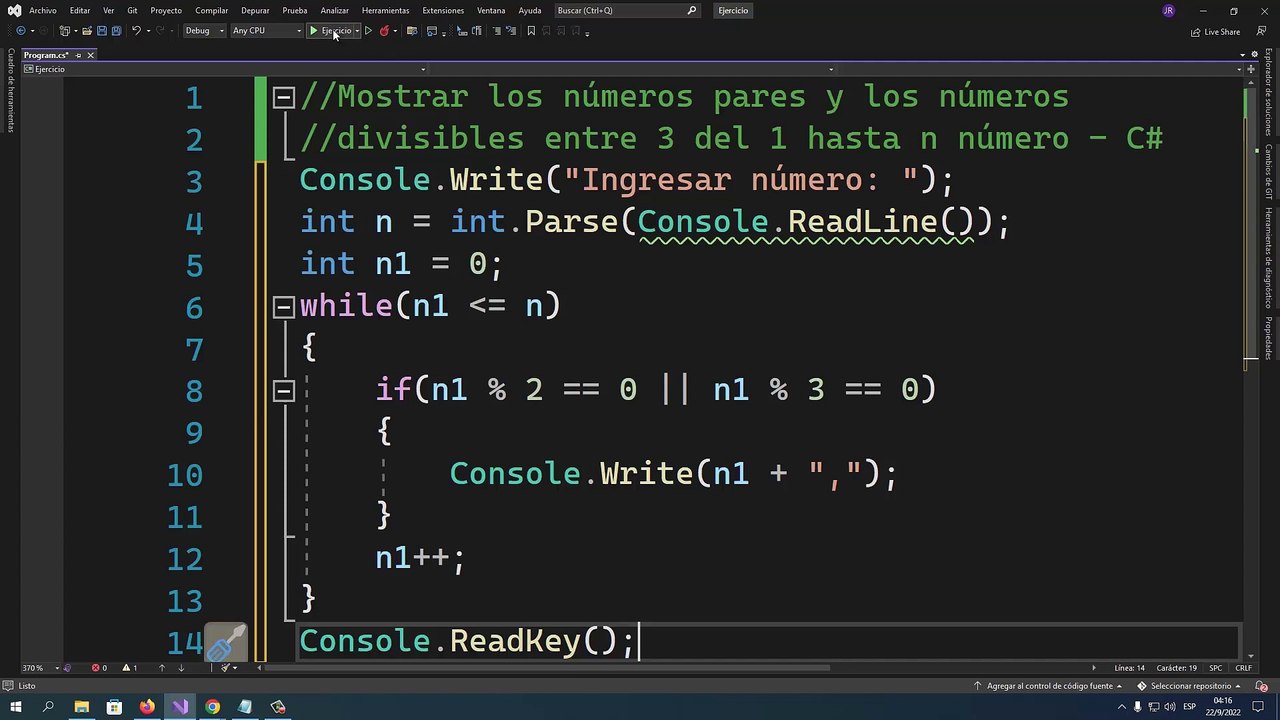This screenshot has height=720, width=1280.
Task: Click the warnings count icon showing 1
Action: tap(126, 668)
